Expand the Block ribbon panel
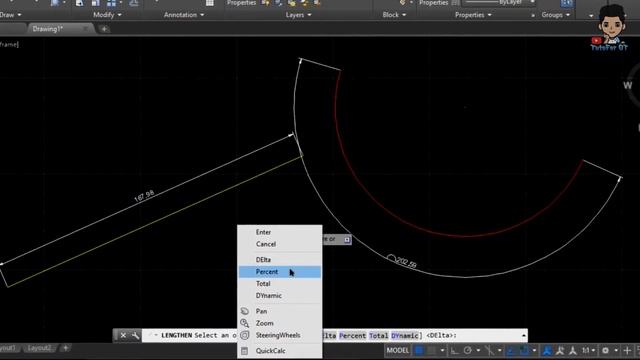Viewport: 640px width, 360px height. coord(394,15)
